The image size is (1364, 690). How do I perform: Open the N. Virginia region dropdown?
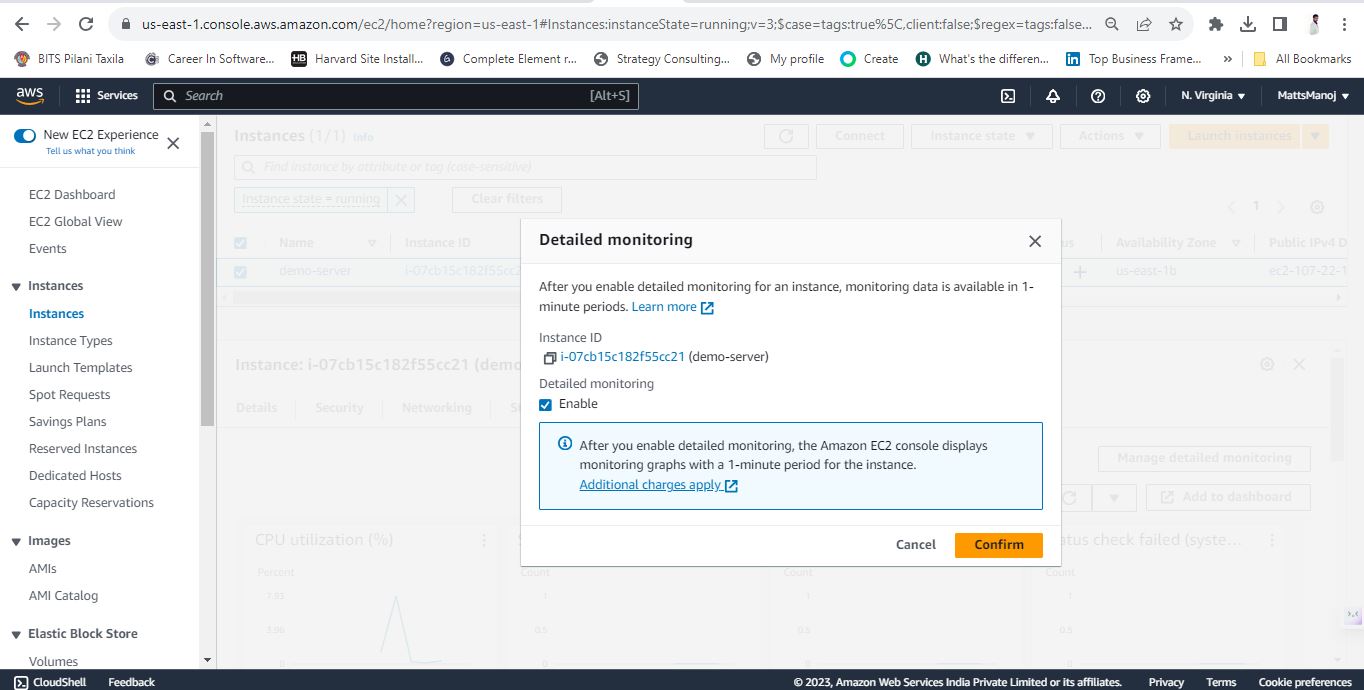1213,96
